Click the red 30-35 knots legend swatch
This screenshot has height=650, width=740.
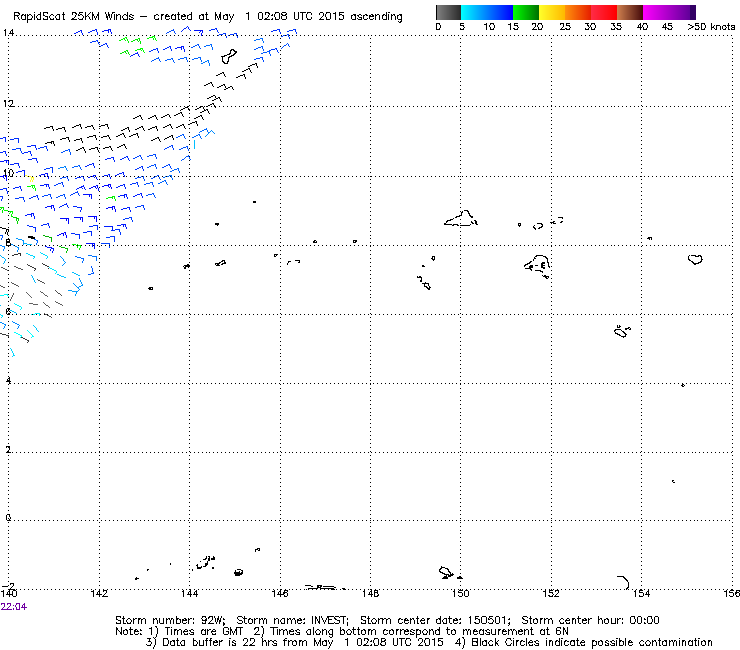pyautogui.click(x=604, y=12)
